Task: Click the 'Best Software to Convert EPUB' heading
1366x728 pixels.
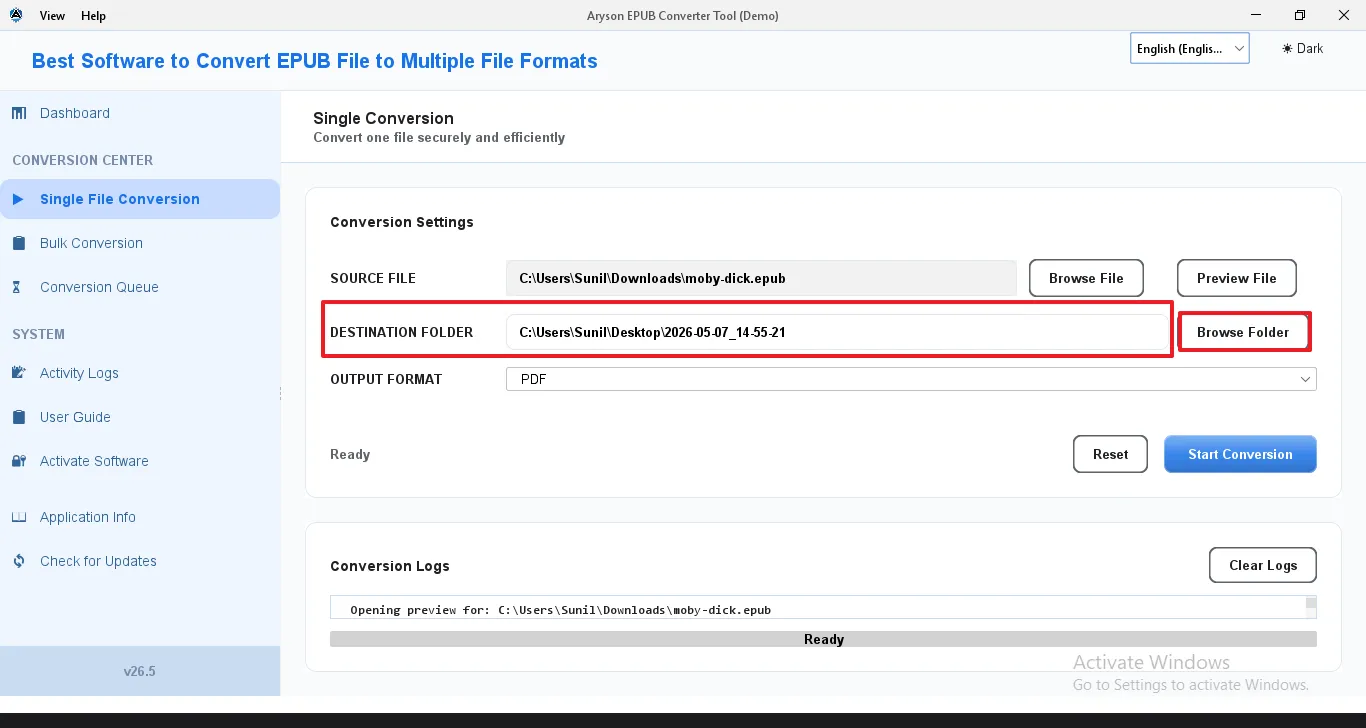Action: pos(315,61)
